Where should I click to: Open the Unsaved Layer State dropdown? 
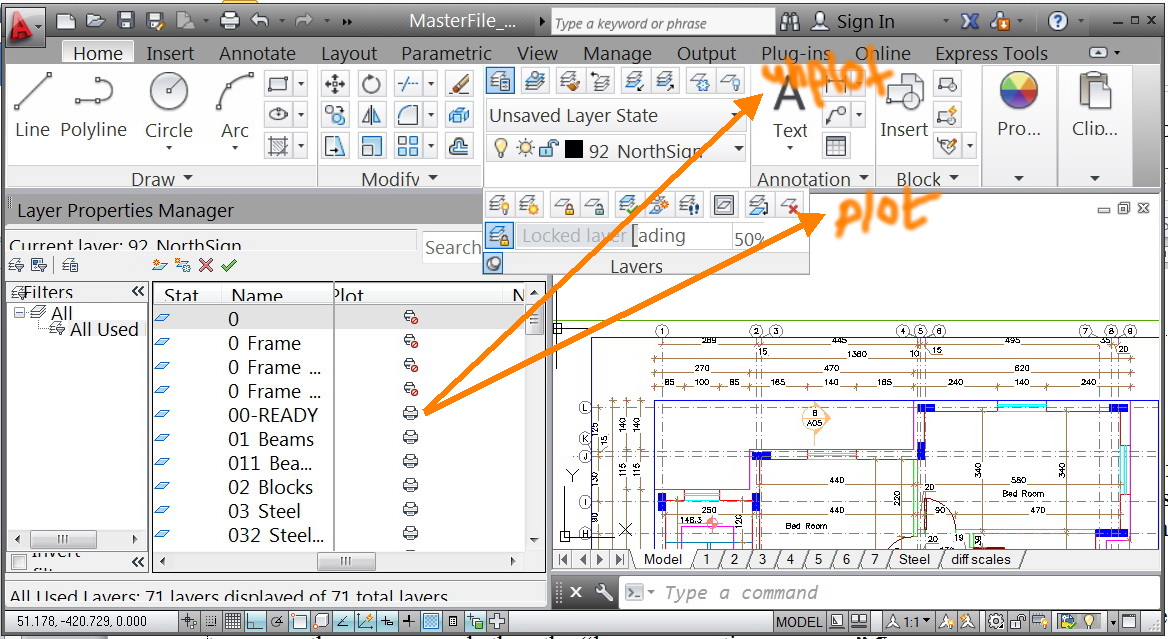coord(737,115)
